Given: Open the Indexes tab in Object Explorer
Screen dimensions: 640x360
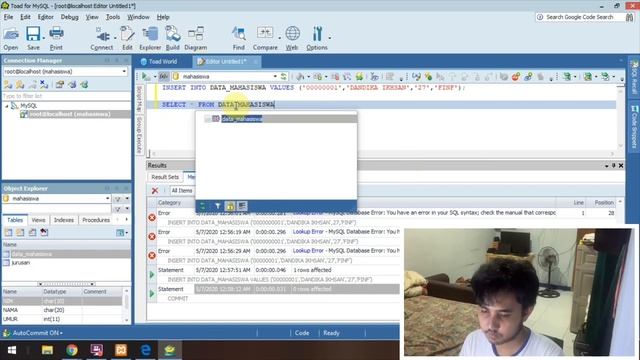Looking at the screenshot, I should click(x=64, y=220).
